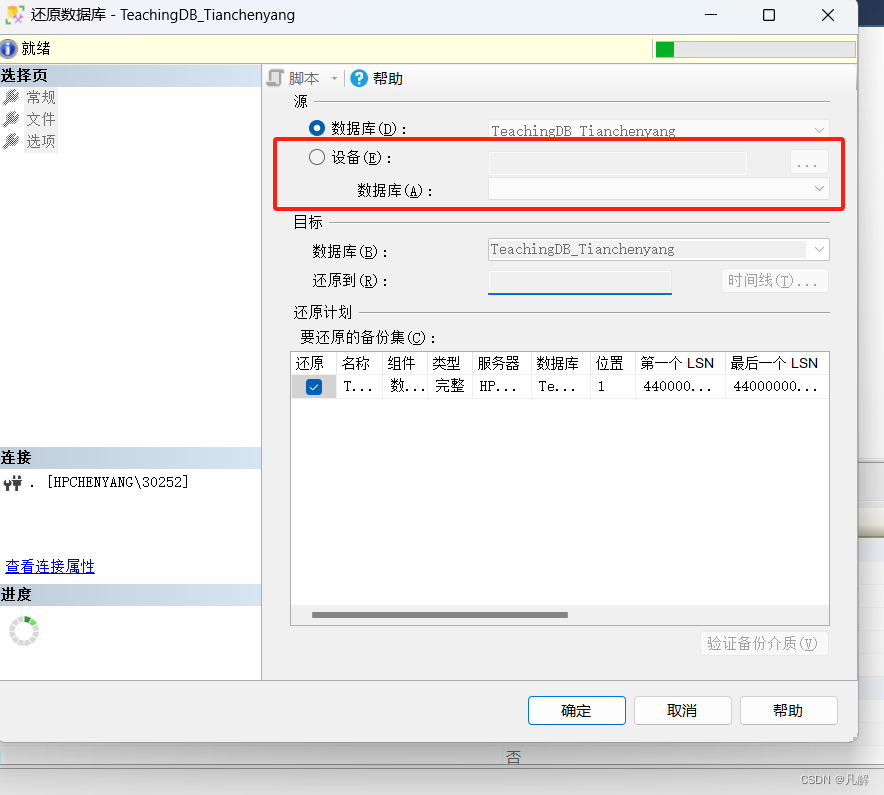
Task: Click the 取消 (Cancel) button
Action: pos(683,710)
